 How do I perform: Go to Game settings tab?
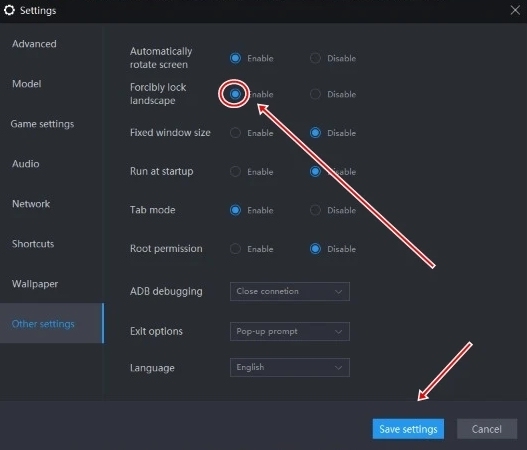click(42, 124)
